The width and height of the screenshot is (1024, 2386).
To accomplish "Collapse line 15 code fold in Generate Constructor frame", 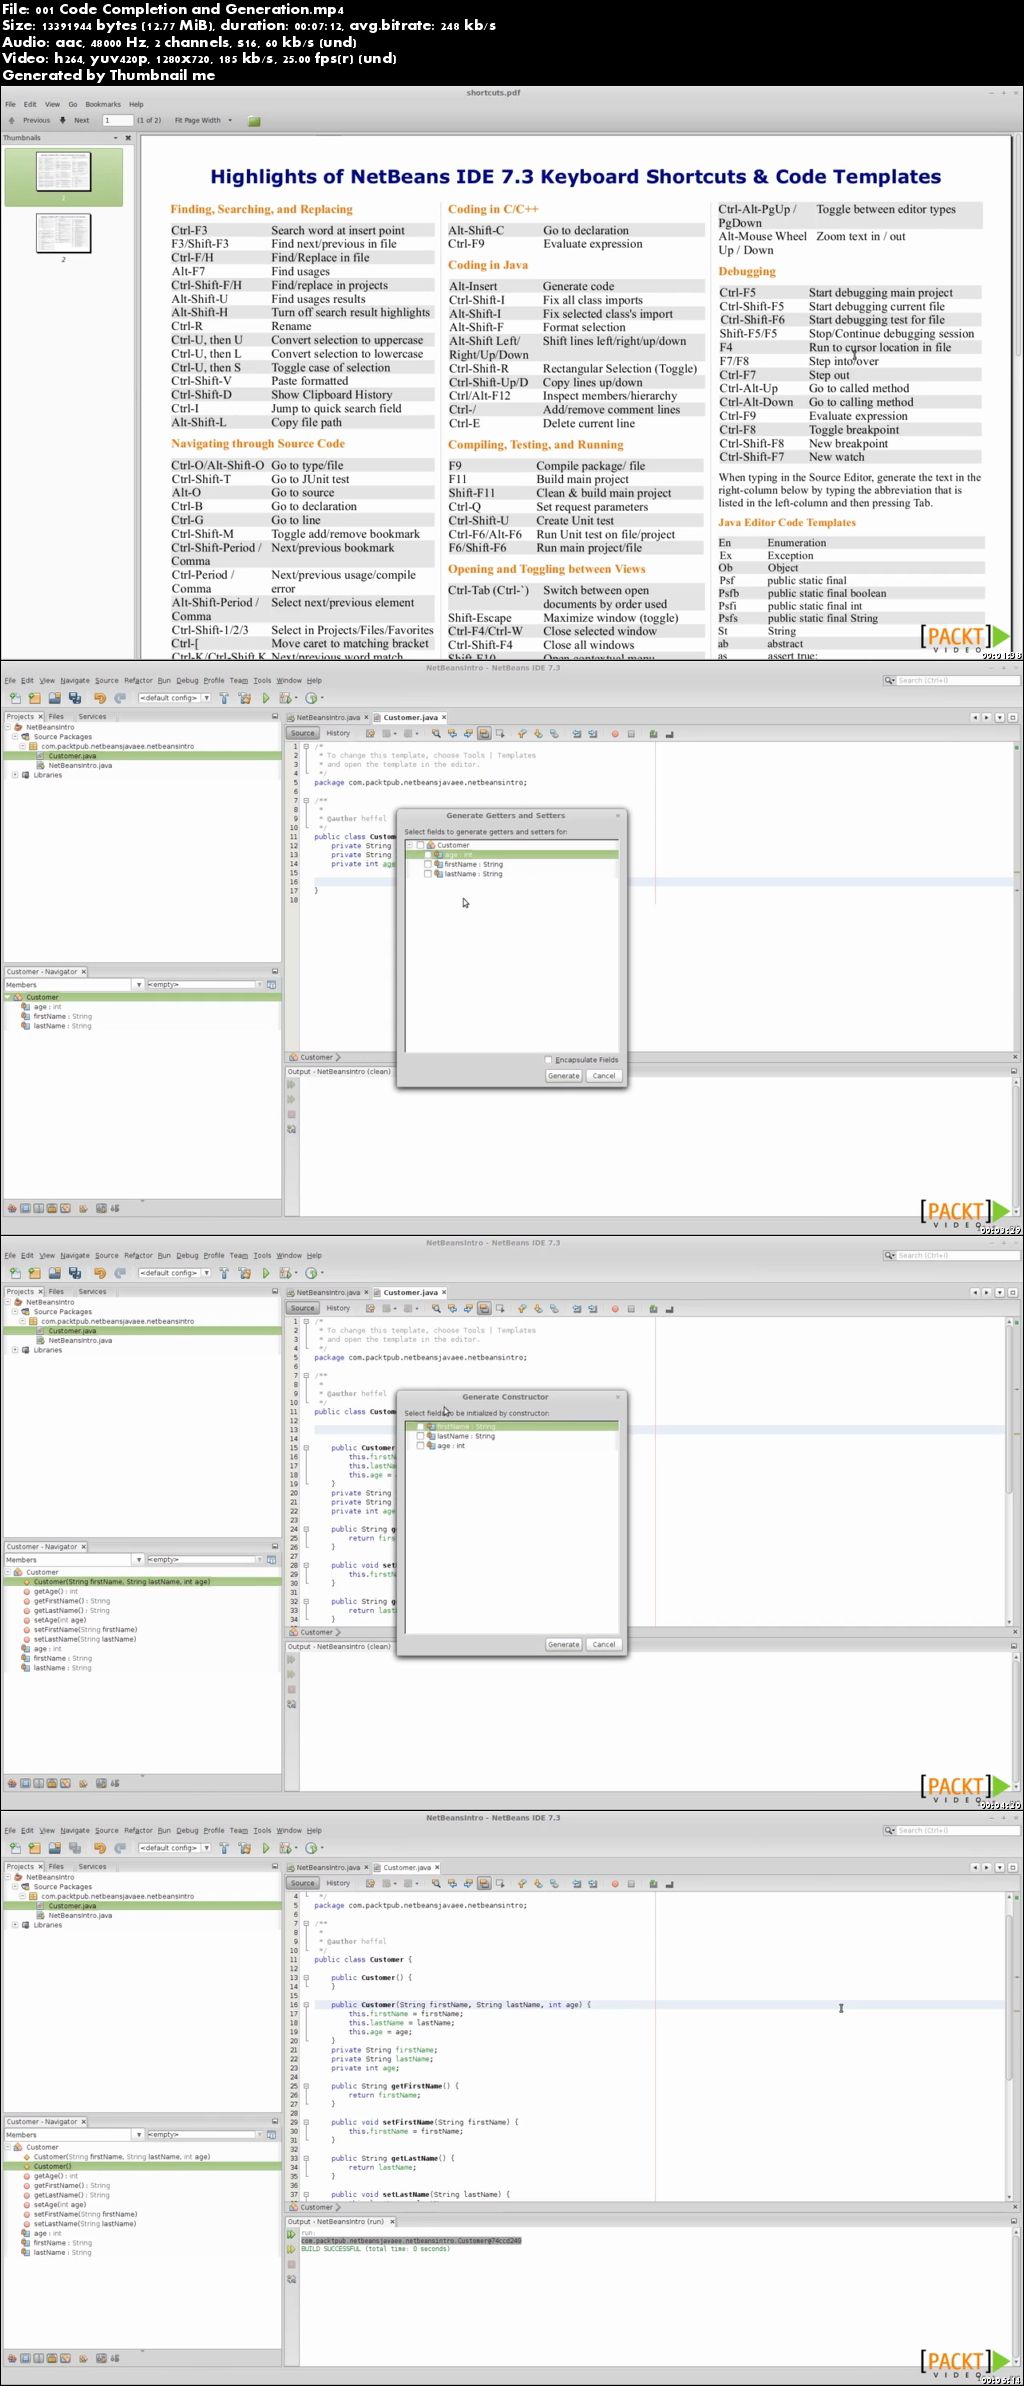I will [x=306, y=1447].
